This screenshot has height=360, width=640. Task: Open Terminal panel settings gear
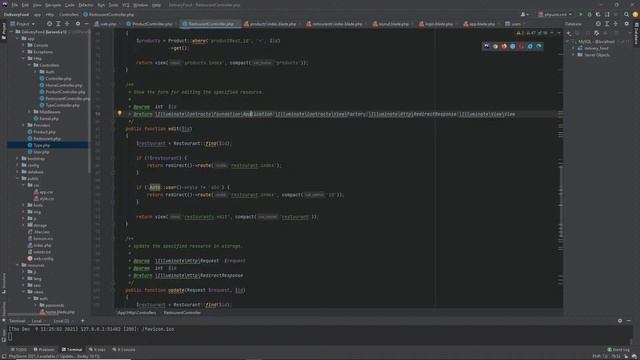click(x=620, y=321)
